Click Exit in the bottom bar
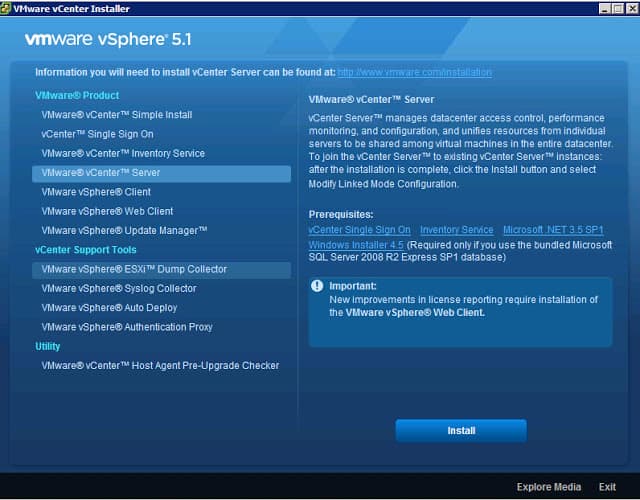The image size is (640, 500). (607, 487)
